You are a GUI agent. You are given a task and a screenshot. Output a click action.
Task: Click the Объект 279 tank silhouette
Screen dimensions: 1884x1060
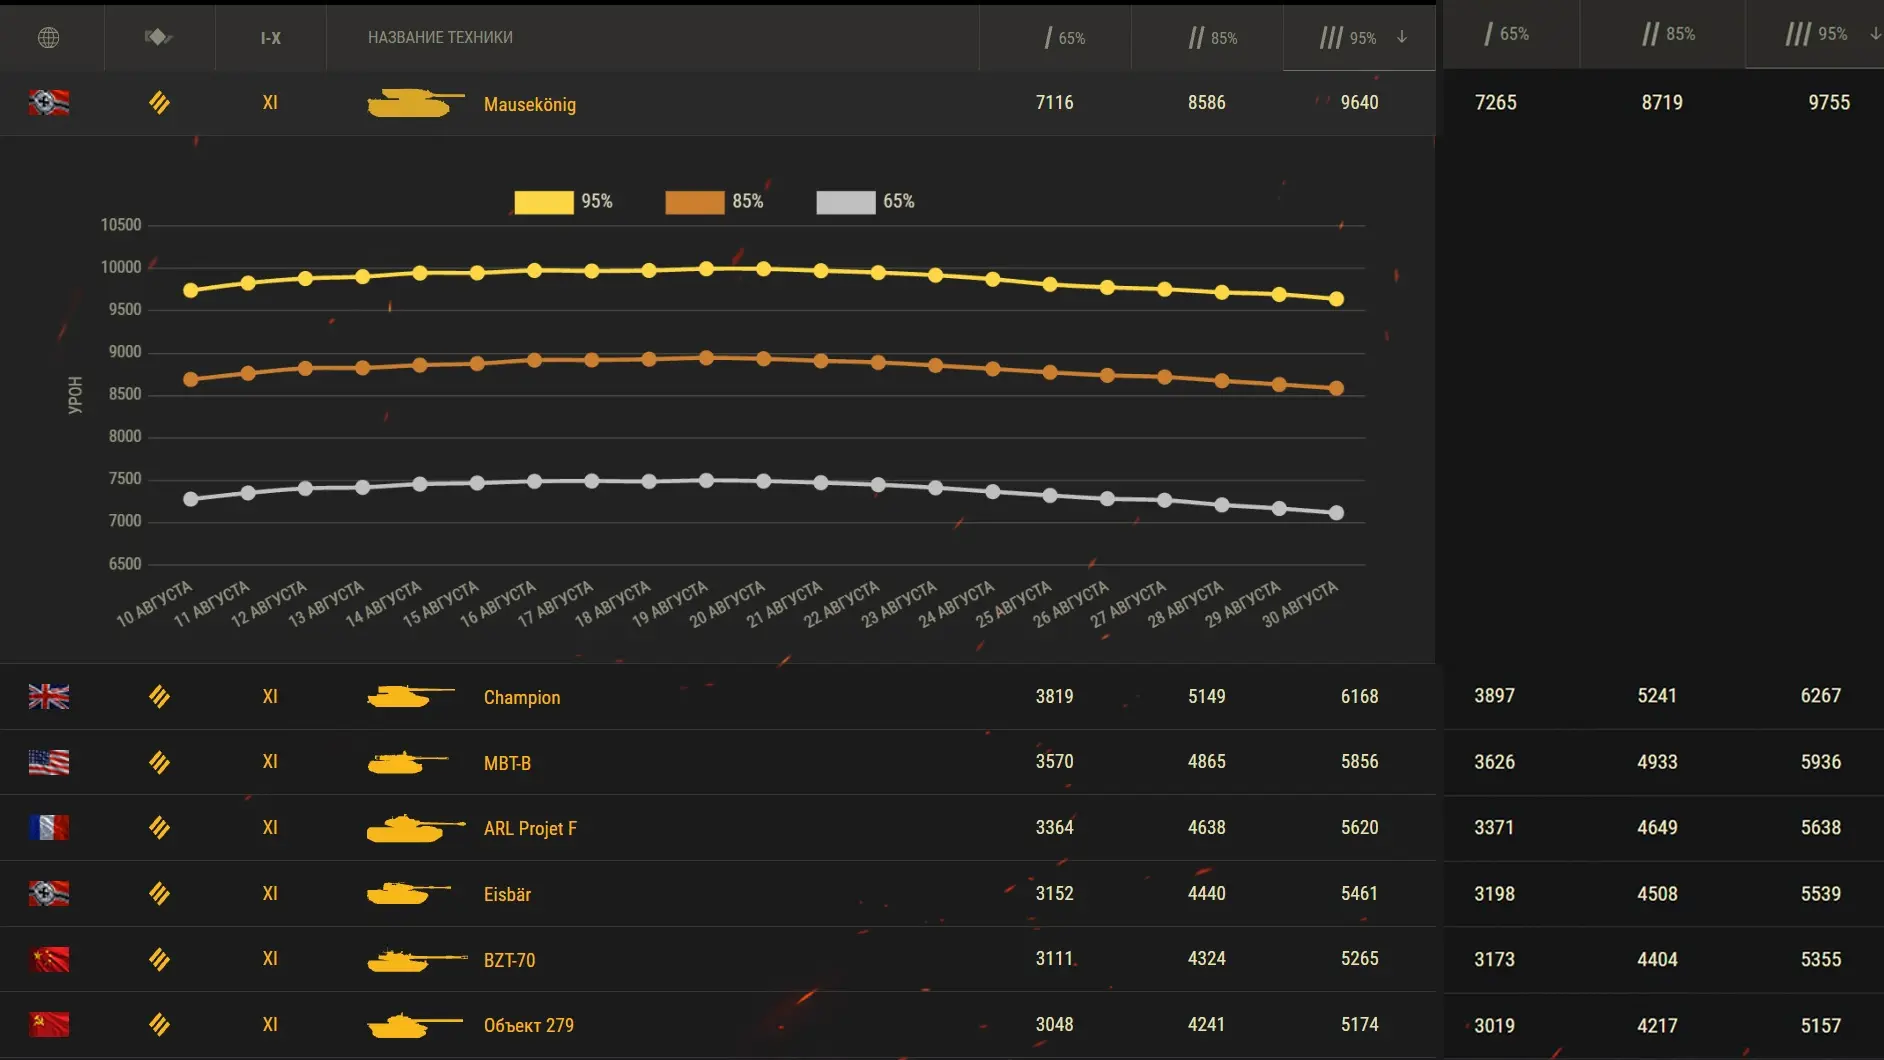click(414, 1025)
